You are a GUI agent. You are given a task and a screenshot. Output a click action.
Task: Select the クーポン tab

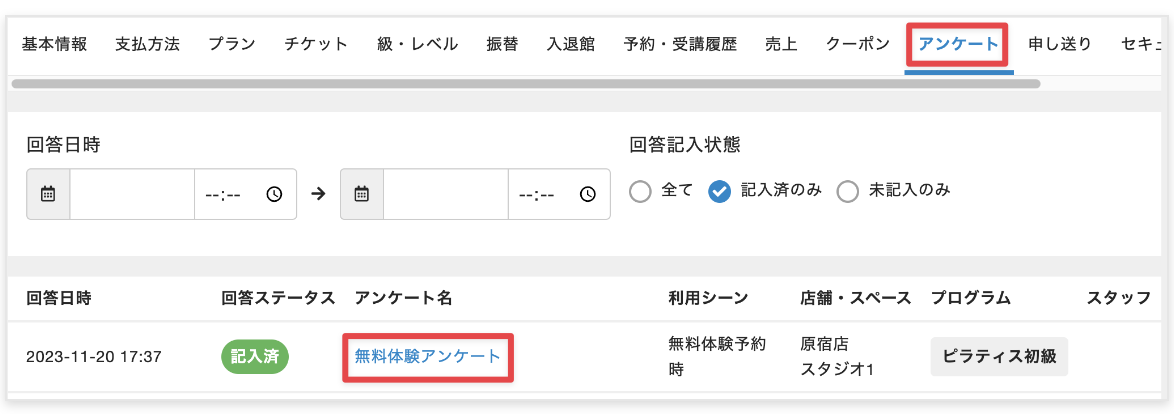(x=858, y=44)
